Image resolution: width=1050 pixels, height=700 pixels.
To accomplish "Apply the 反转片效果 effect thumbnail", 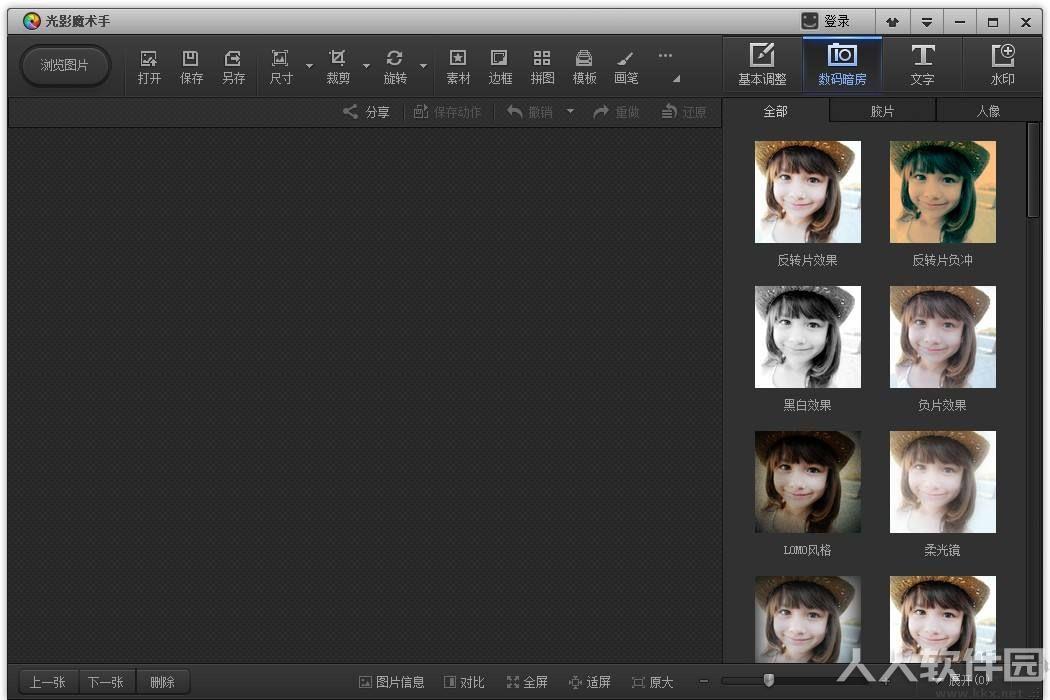I will point(808,192).
